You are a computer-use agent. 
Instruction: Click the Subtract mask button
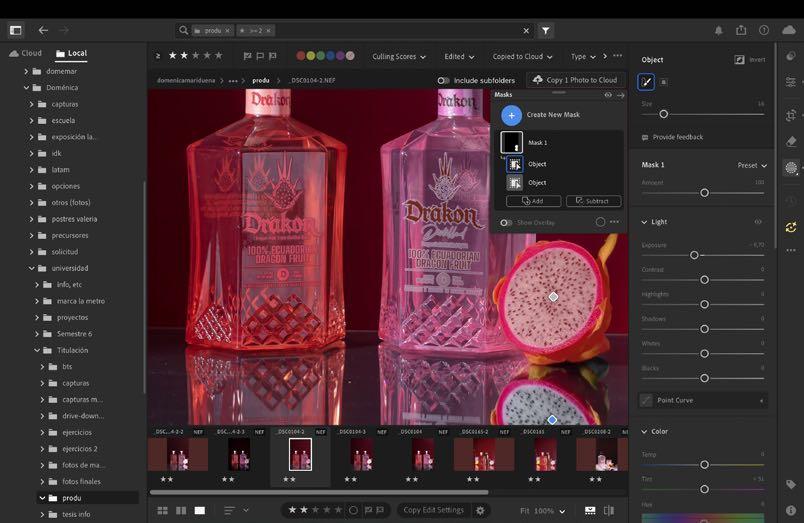click(x=593, y=201)
